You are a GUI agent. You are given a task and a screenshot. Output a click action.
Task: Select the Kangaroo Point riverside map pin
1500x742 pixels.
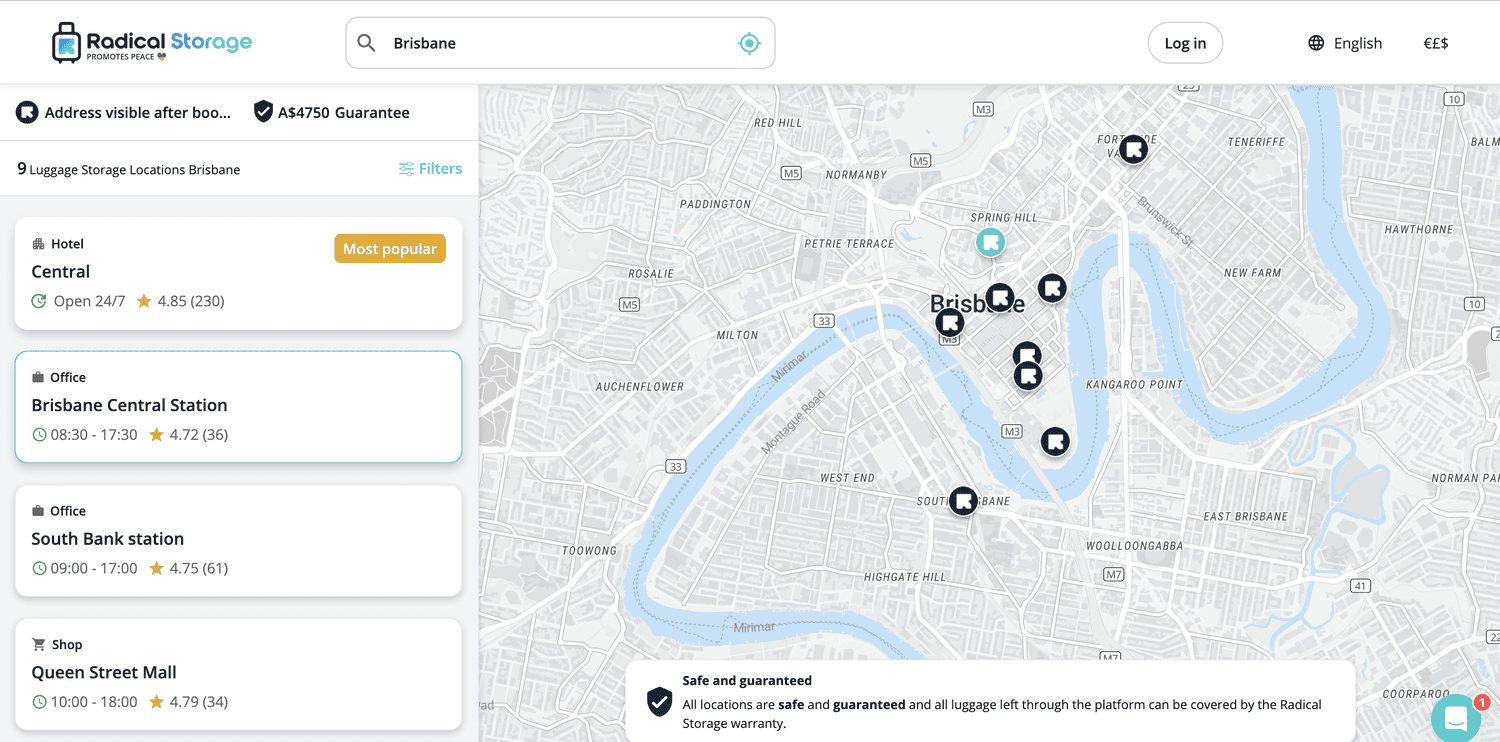click(x=1055, y=441)
